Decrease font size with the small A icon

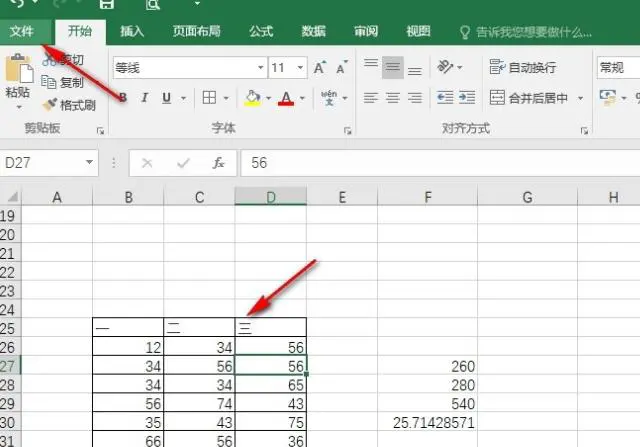click(x=342, y=67)
